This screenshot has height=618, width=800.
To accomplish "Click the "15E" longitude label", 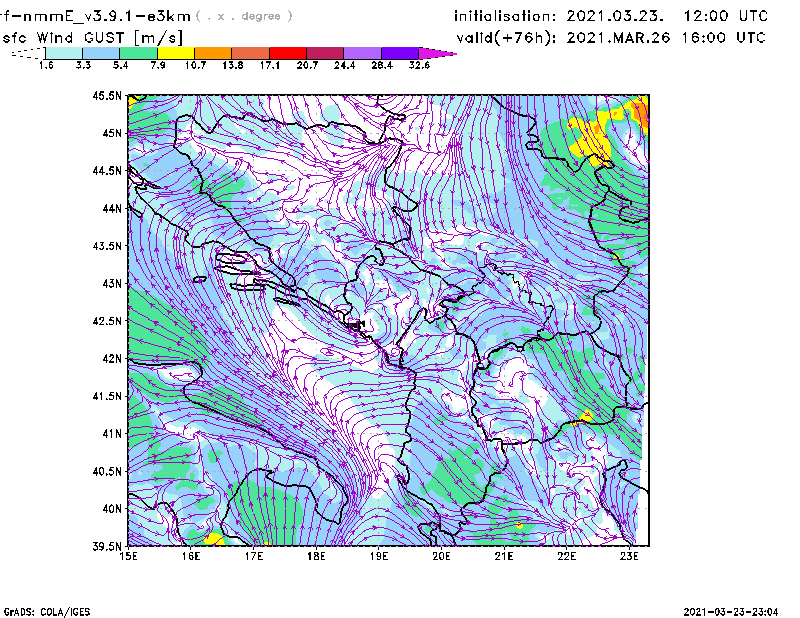I will [128, 556].
